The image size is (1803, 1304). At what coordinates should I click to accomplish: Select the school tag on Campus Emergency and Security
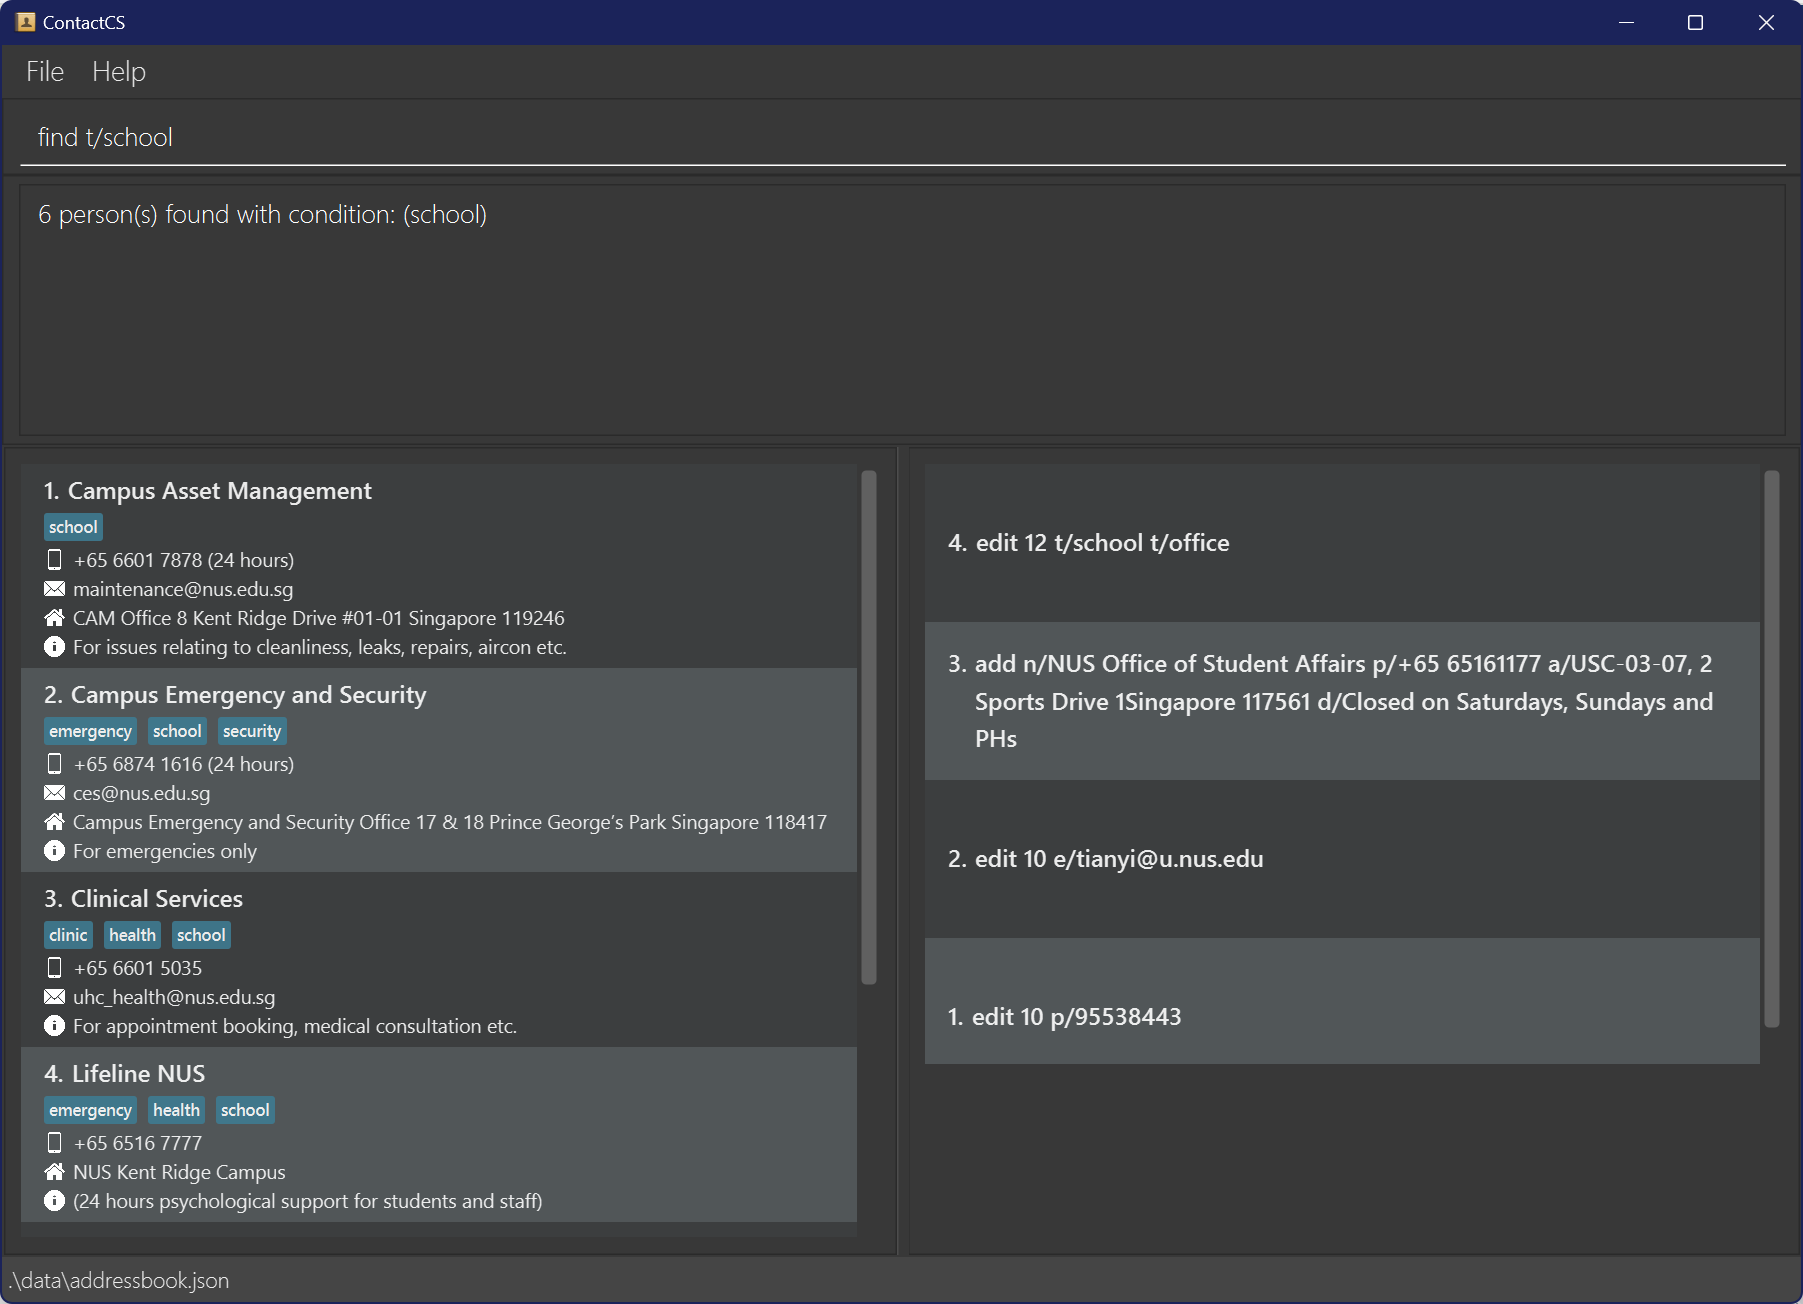point(177,731)
